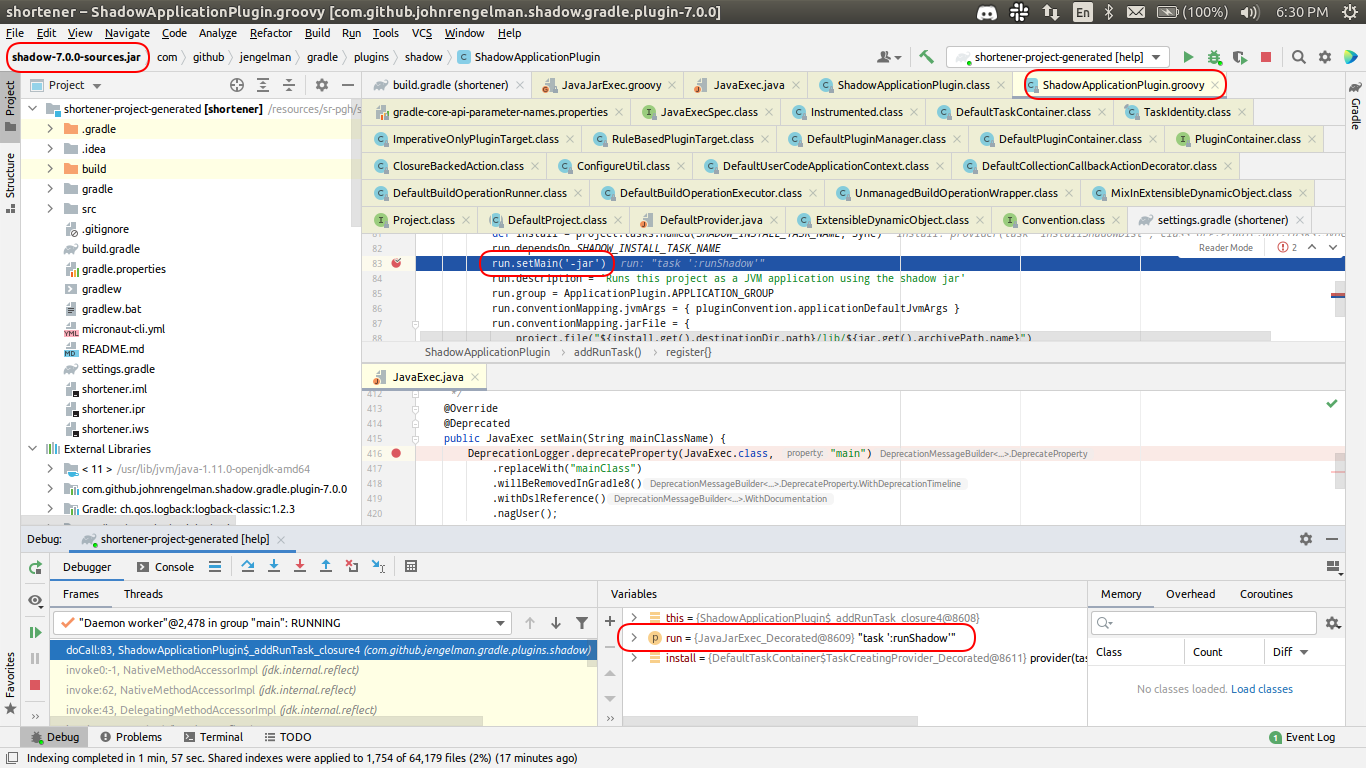The height and width of the screenshot is (768, 1366).
Task: Click the Memory tab search field
Action: (x=1203, y=623)
